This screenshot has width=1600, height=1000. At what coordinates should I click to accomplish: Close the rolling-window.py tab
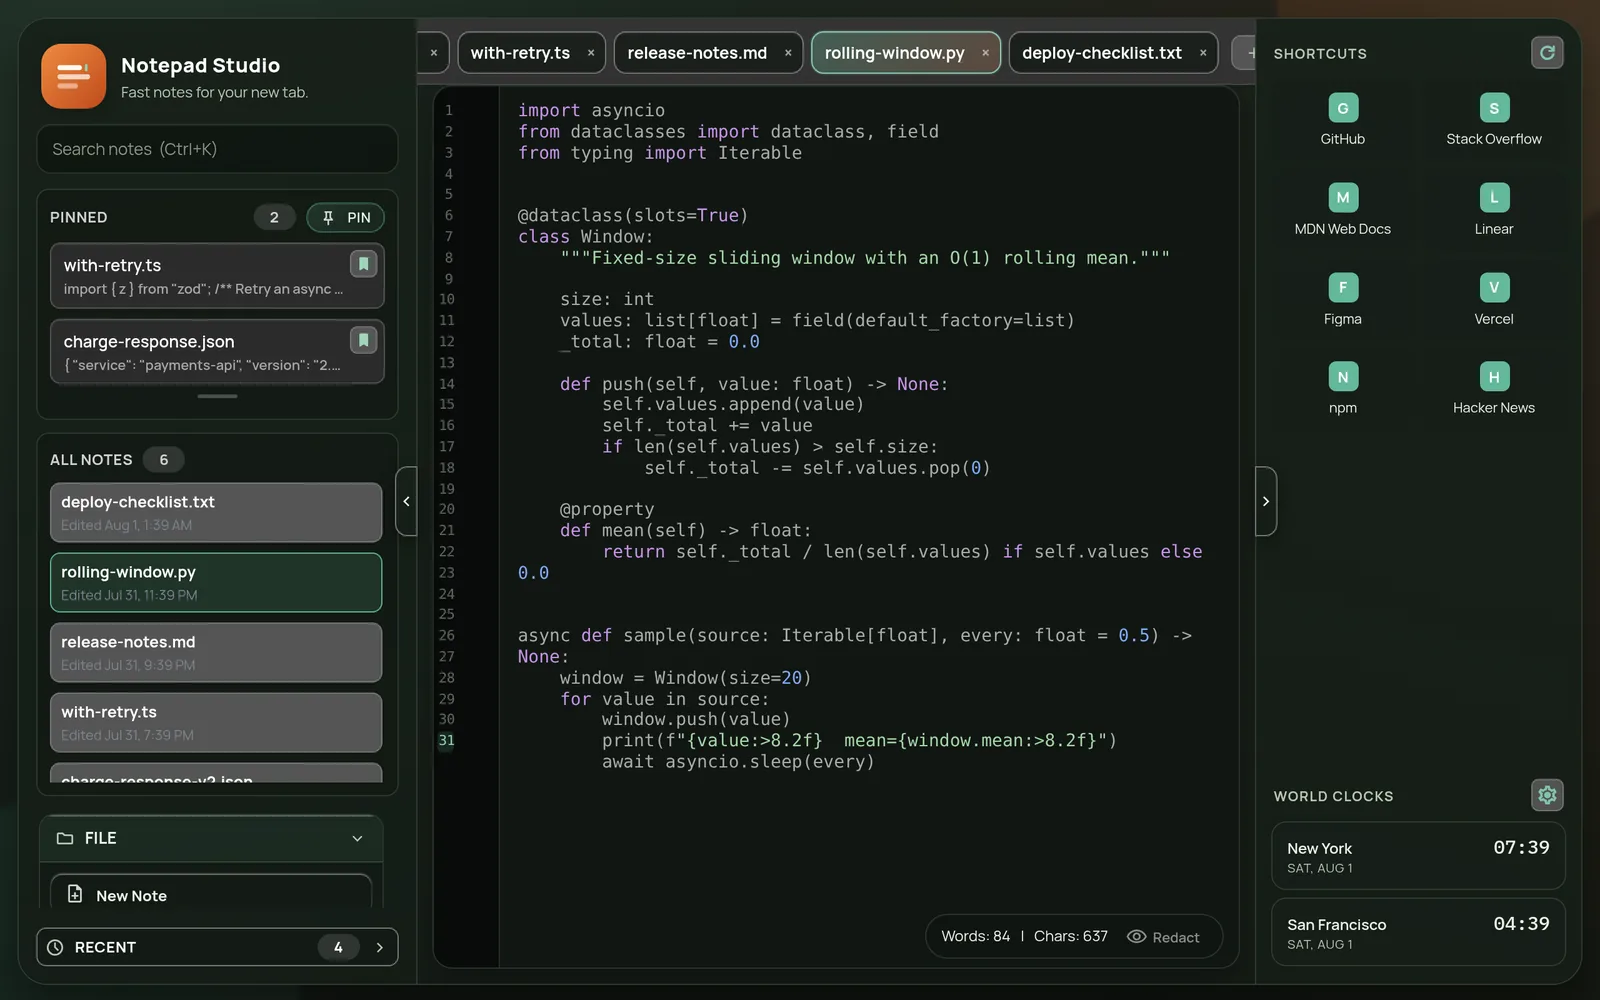click(x=985, y=53)
